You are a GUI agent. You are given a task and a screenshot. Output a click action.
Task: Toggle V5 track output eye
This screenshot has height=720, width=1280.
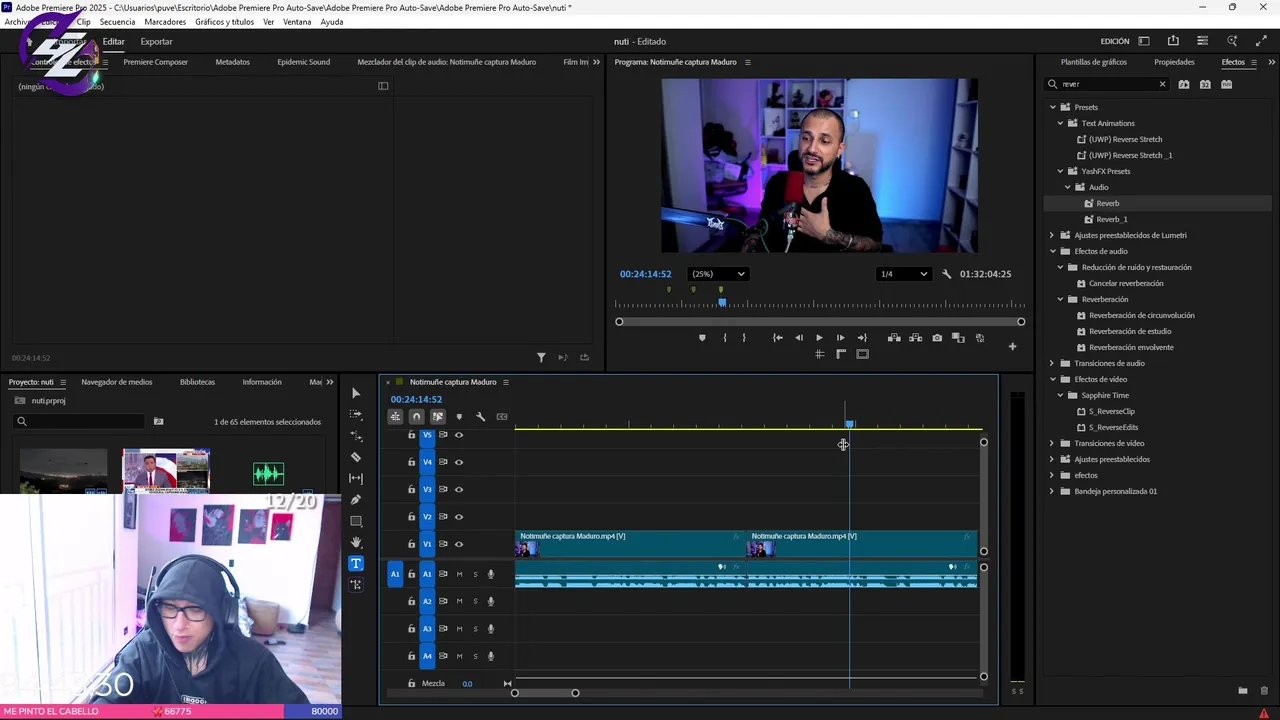pos(459,435)
